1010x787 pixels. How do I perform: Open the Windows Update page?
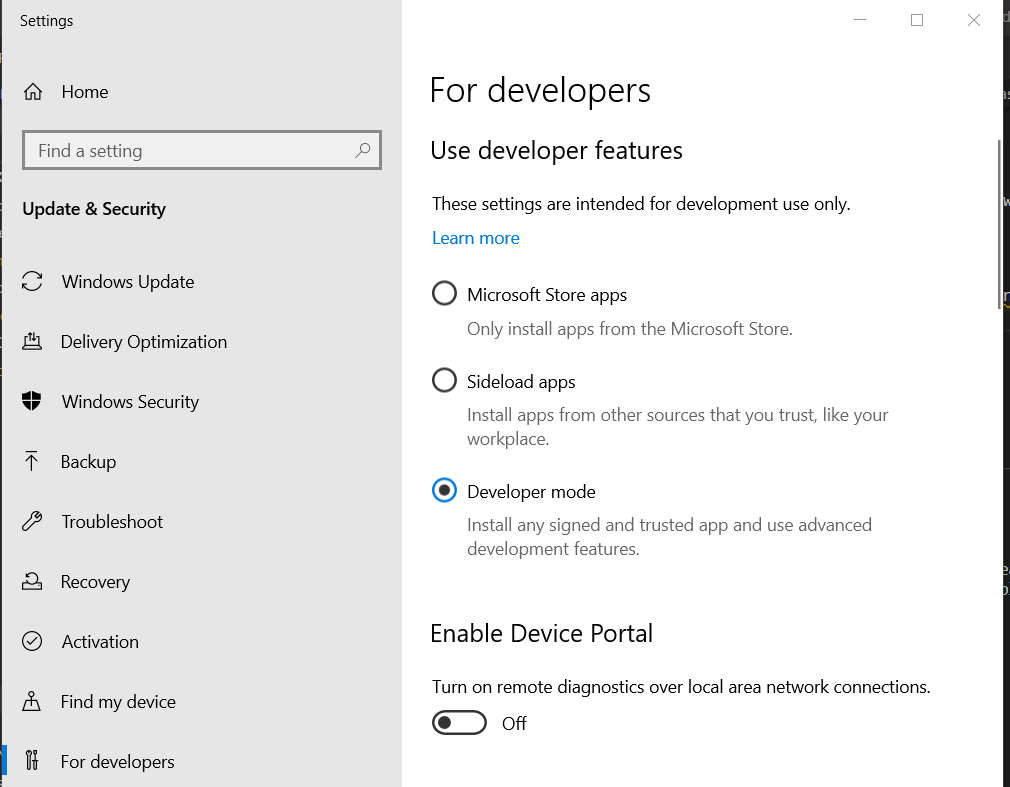[201, 281]
